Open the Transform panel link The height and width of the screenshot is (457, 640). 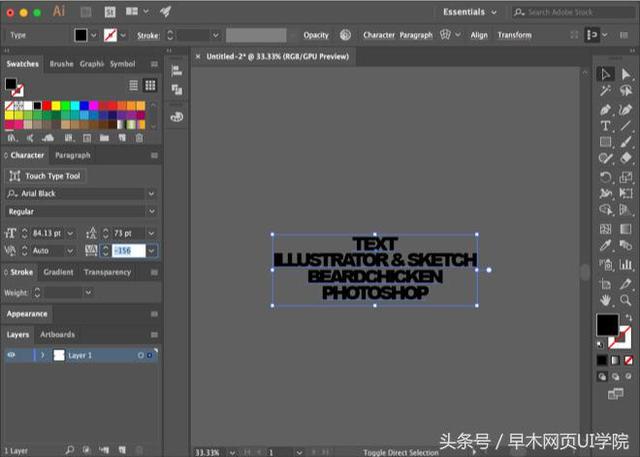click(x=514, y=35)
